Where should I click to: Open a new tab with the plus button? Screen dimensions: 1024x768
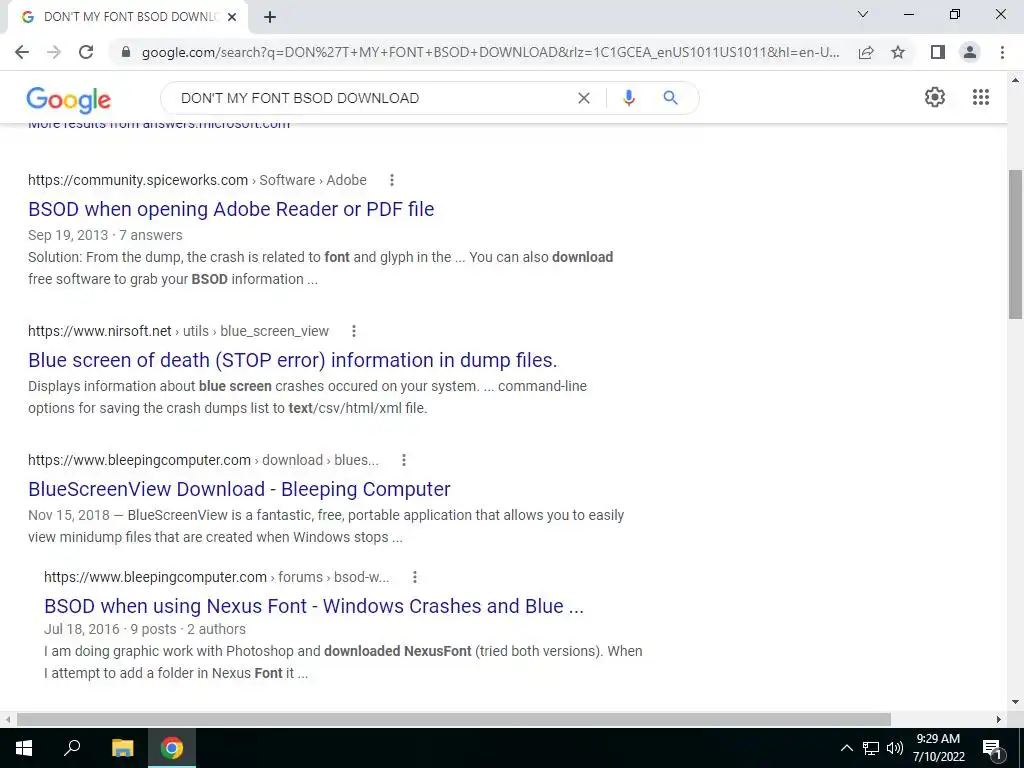270,18
